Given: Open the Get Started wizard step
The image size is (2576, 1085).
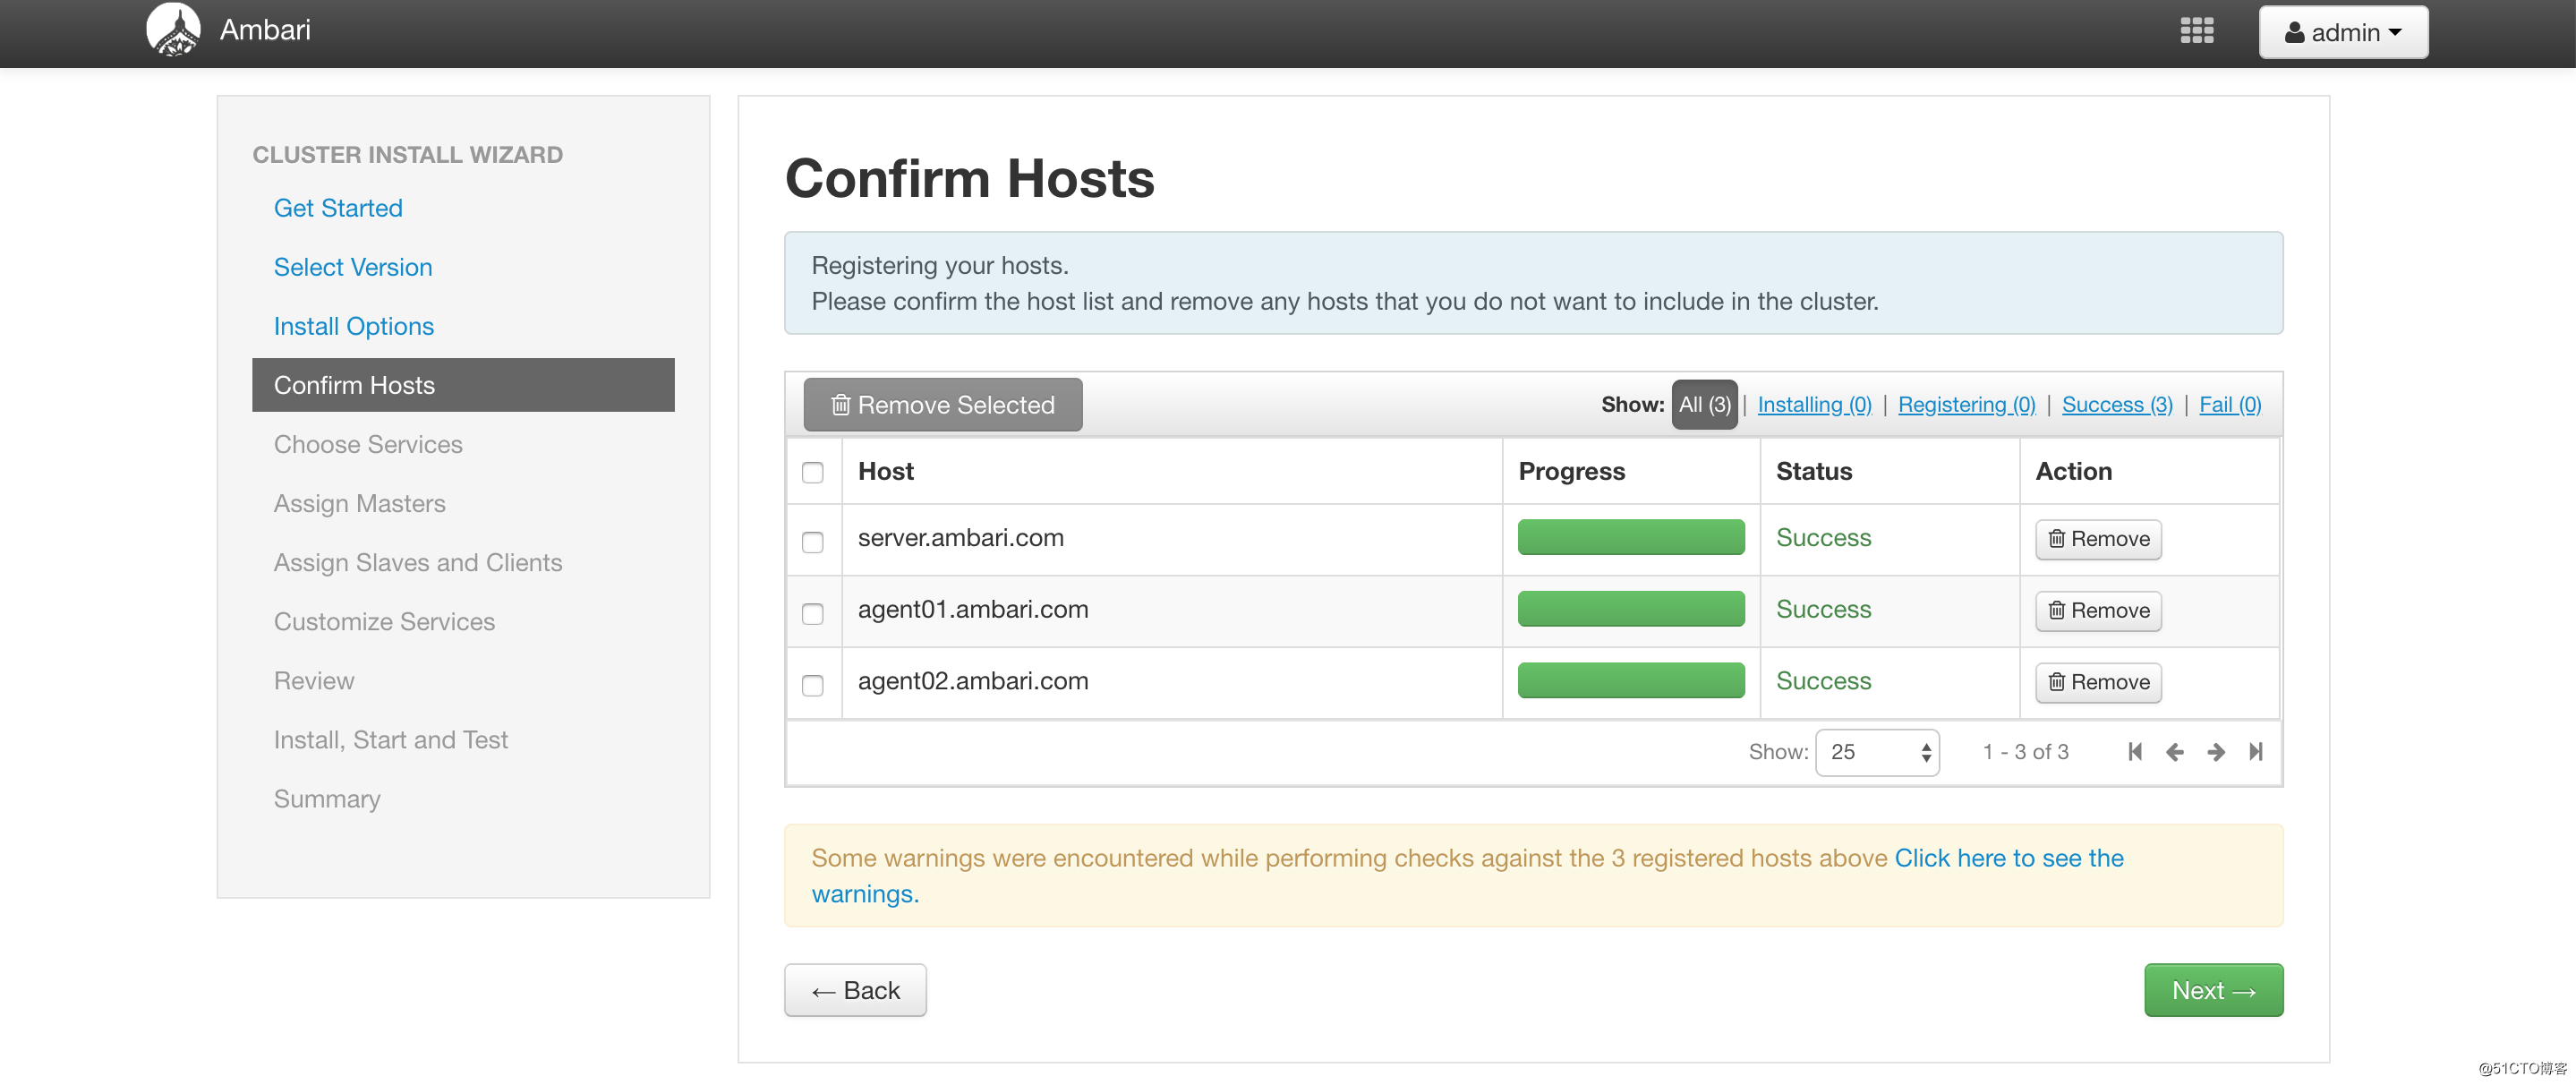Looking at the screenshot, I should click(x=338, y=208).
